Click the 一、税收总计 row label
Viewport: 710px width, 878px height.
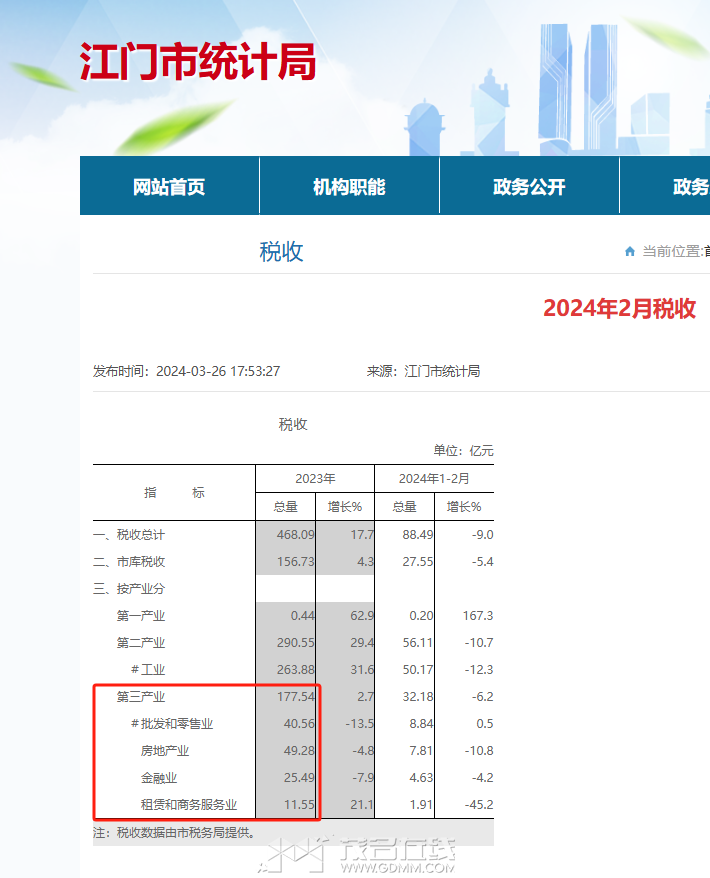click(x=129, y=535)
